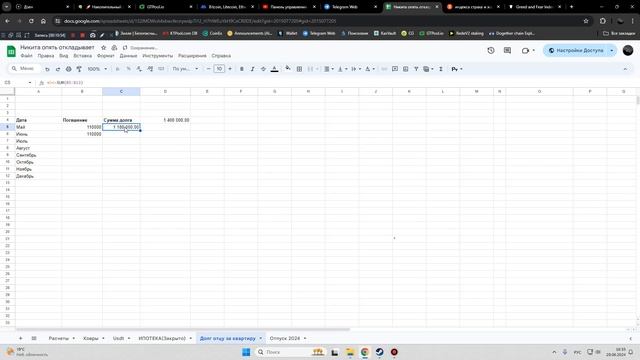Insert a comment from toolbar
Viewport: 640px width, 360px height.
tap(395, 69)
